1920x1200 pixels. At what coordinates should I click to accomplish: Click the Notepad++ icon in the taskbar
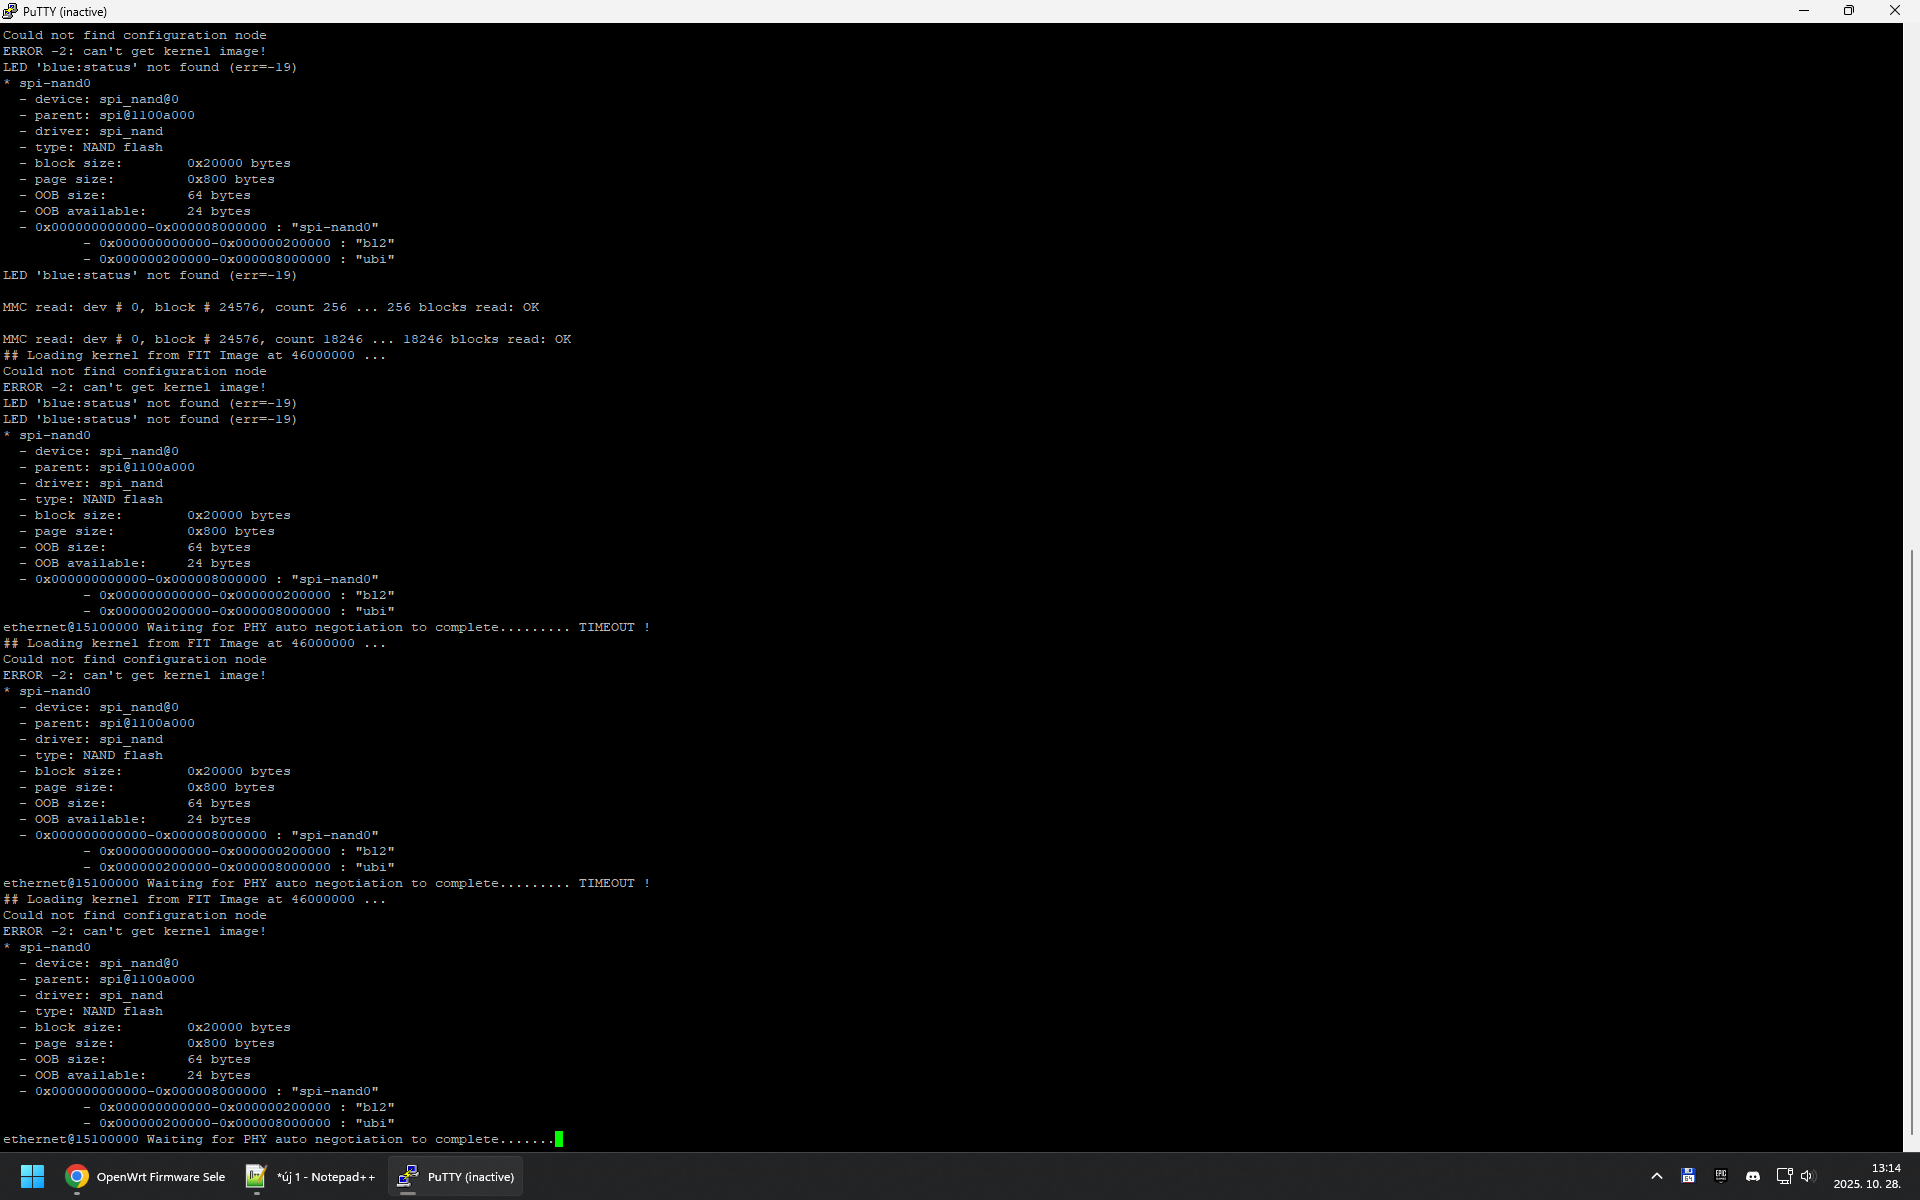click(x=256, y=1176)
